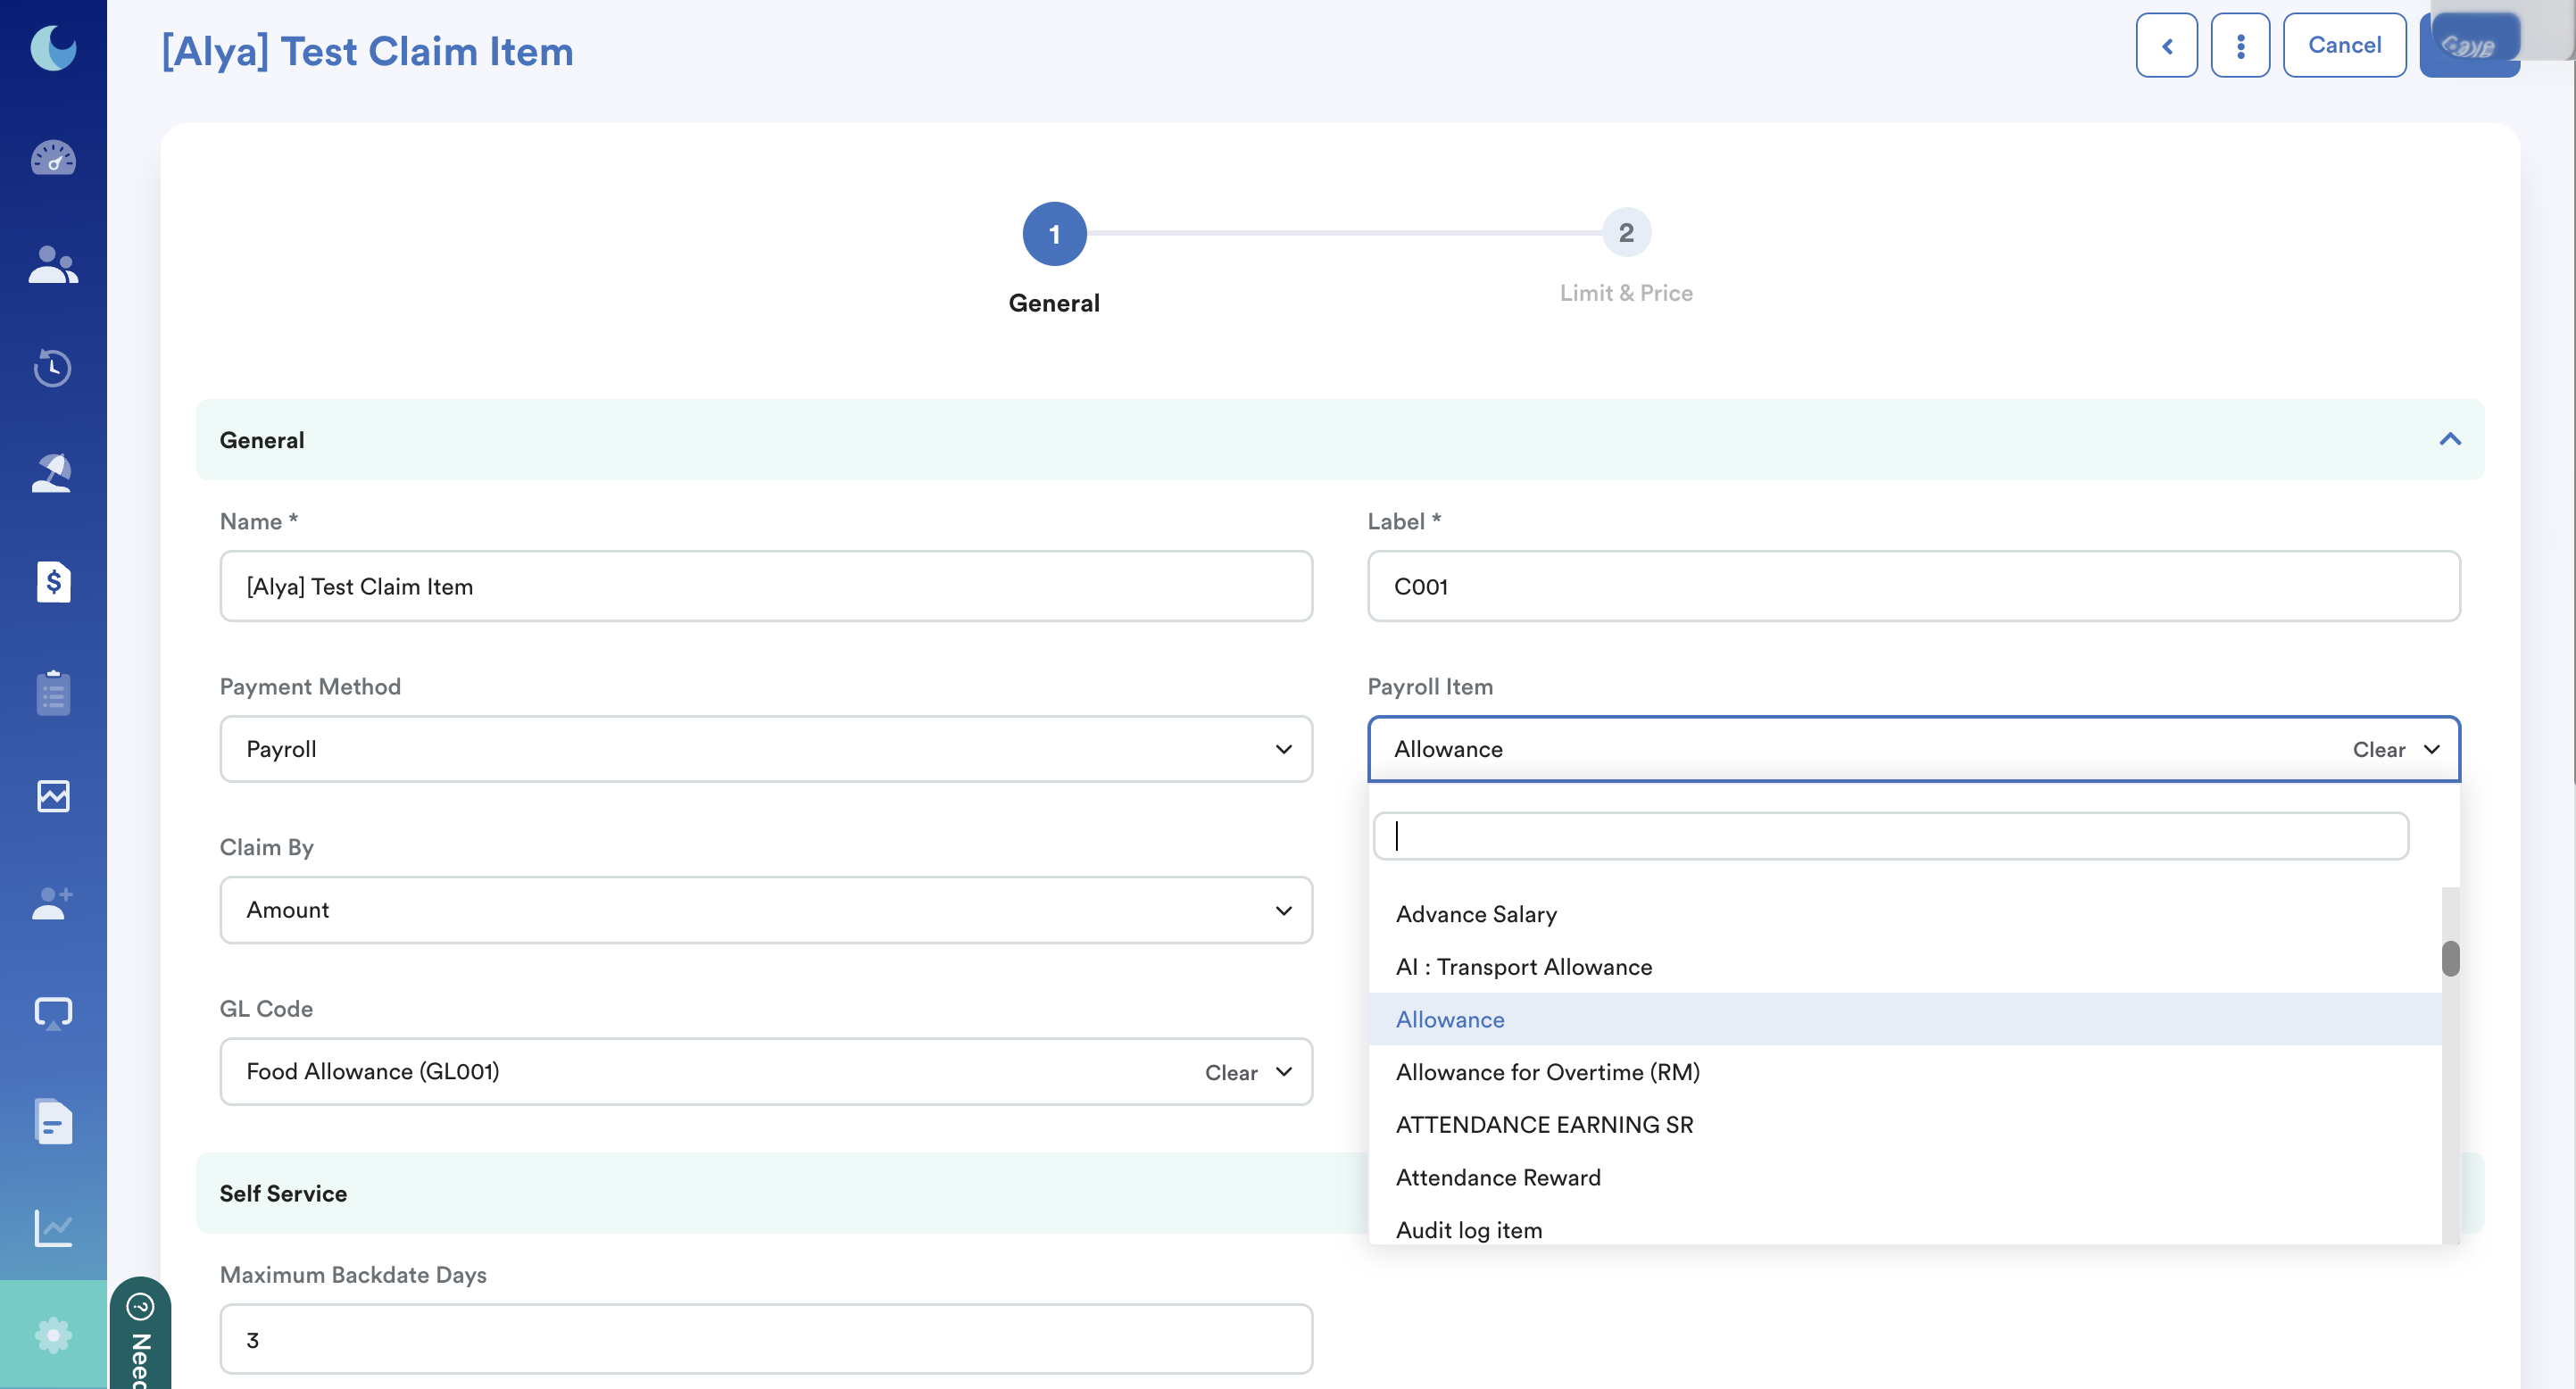Click the Cancel button
2576x1389 pixels.
click(x=2344, y=46)
